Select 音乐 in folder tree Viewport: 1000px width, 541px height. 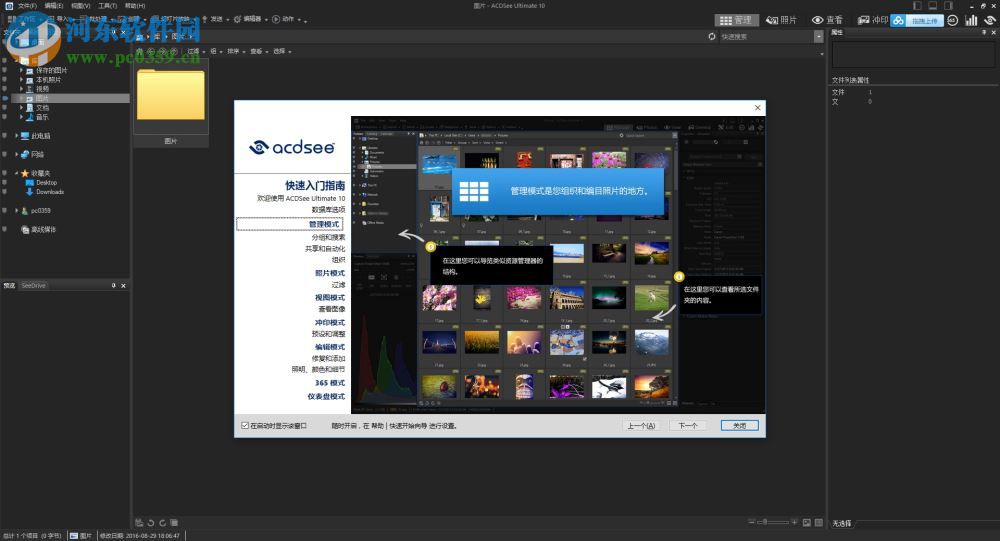click(42, 117)
